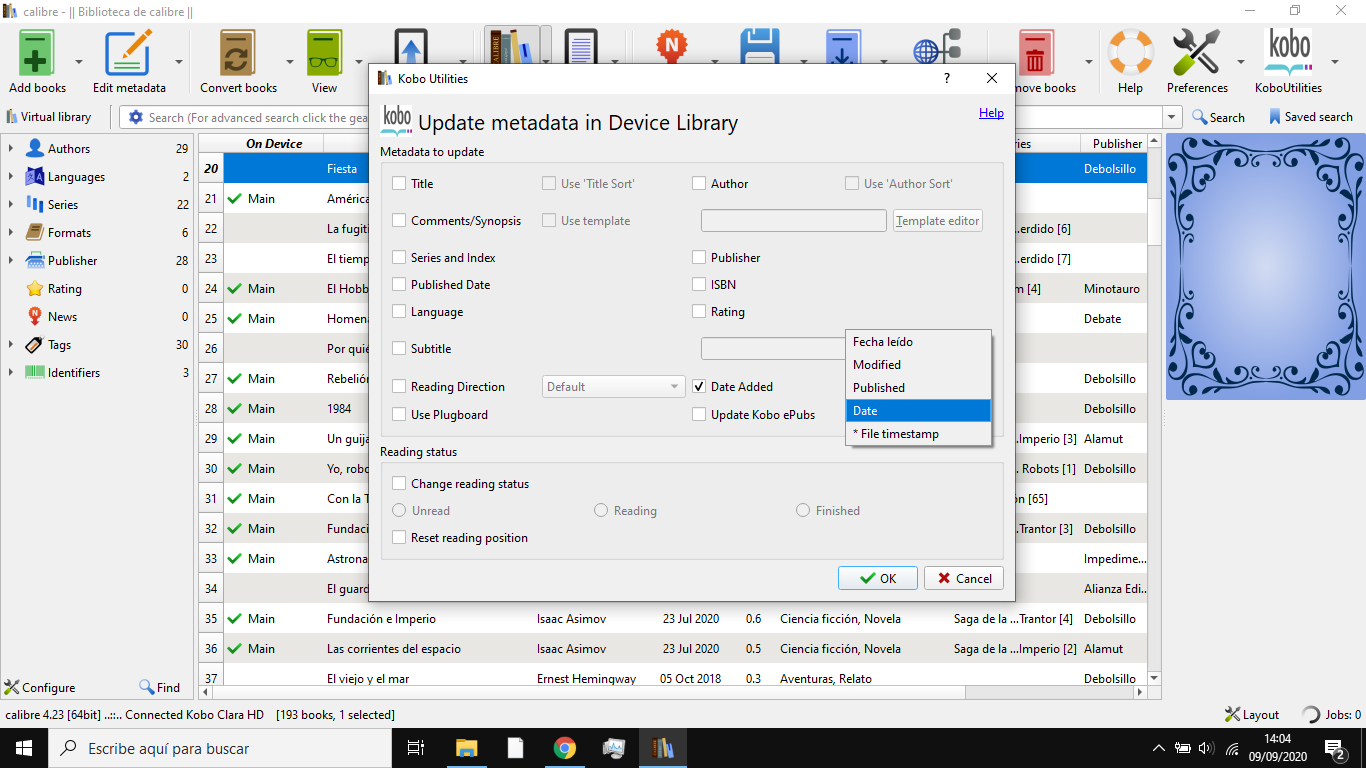Open Saved search bookmark button
This screenshot has width=1366, height=768.
(x=1310, y=117)
